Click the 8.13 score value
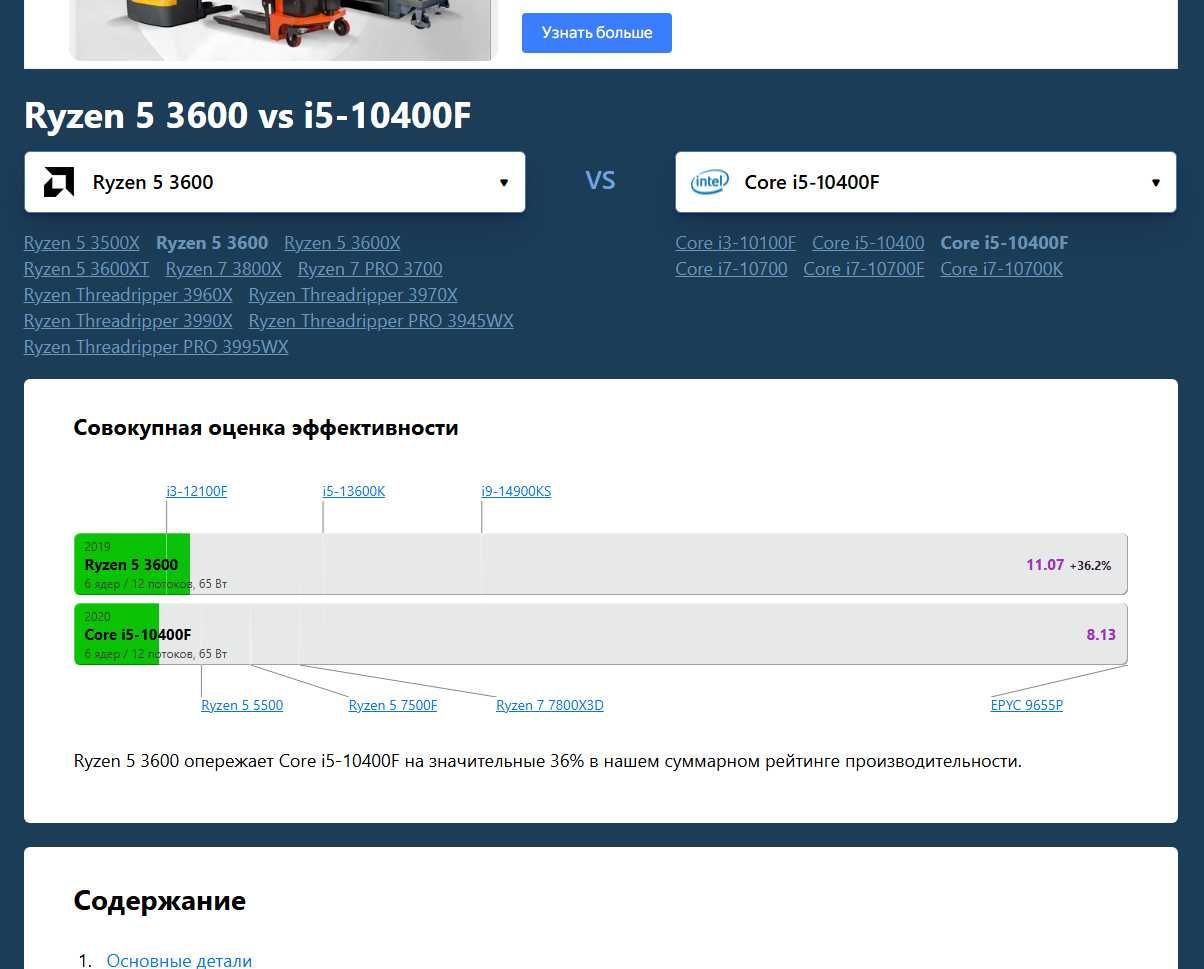The image size is (1204, 969). click(x=1101, y=635)
